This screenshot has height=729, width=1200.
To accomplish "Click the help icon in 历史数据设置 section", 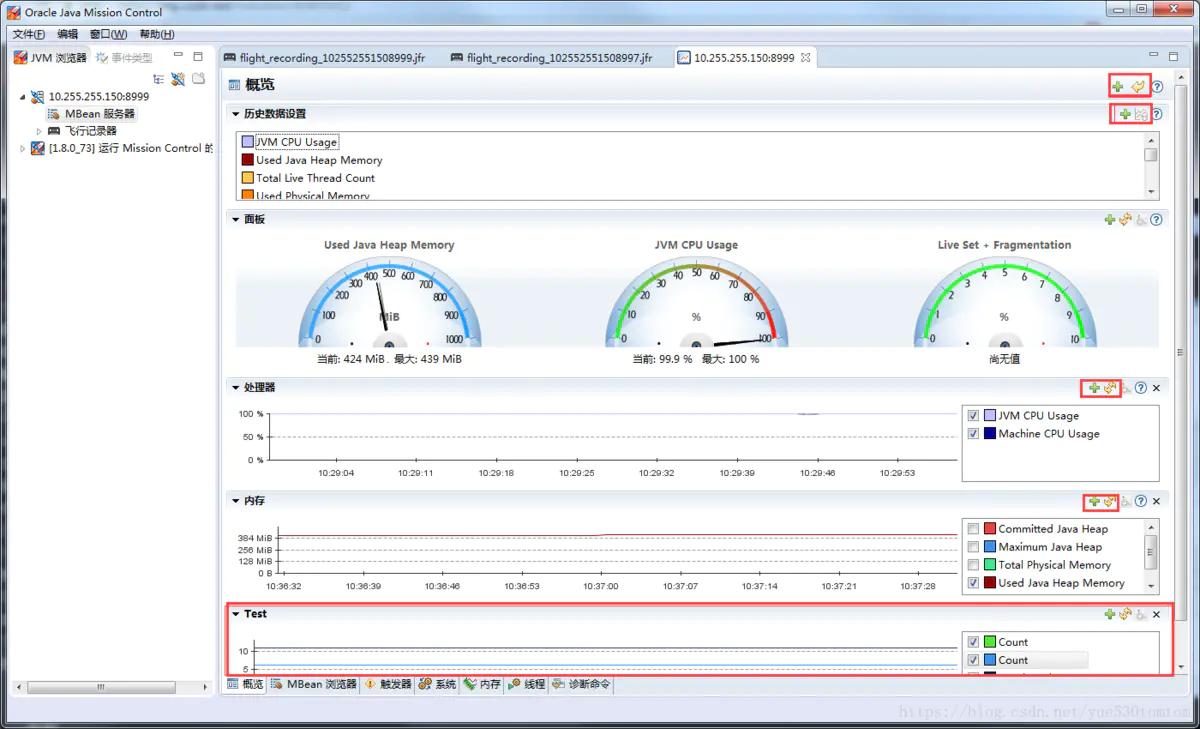I will click(x=1157, y=115).
